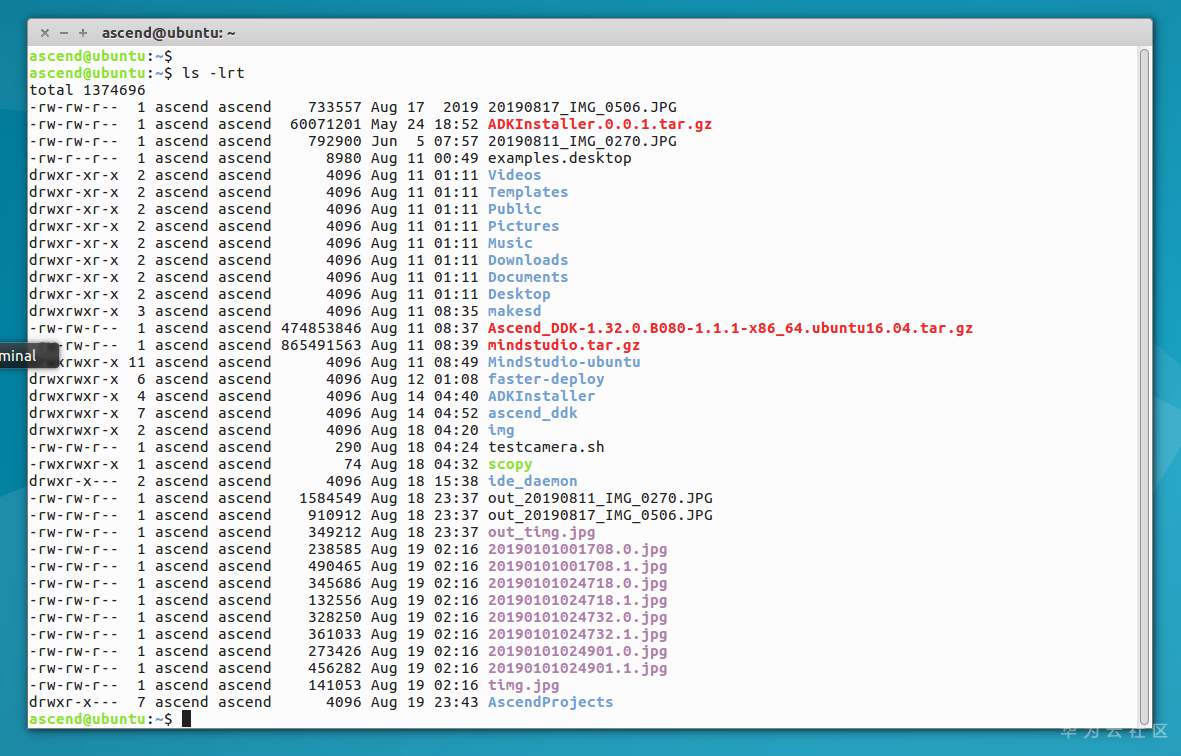Screen dimensions: 1181x756
Task: Click the Templates directory name
Action: point(528,192)
